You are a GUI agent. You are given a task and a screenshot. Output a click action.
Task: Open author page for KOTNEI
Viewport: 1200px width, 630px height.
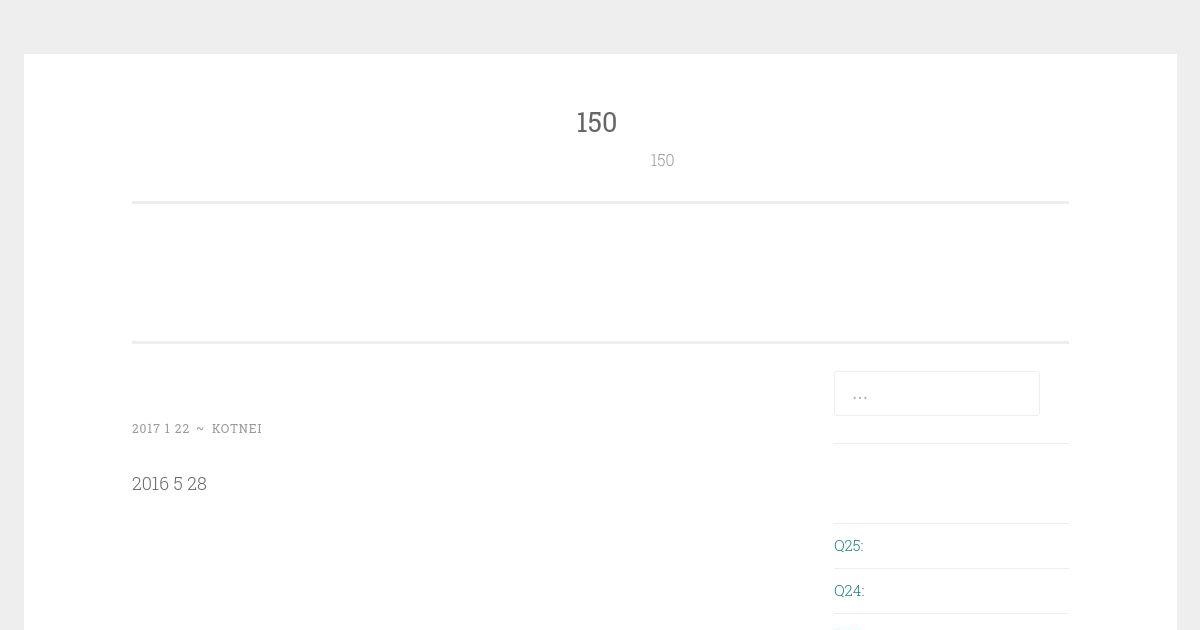[x=237, y=428]
